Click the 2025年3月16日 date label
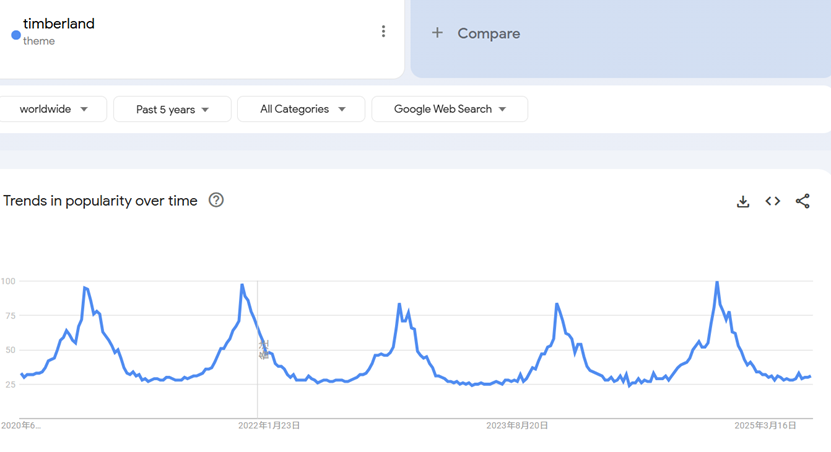The image size is (831, 452). pos(765,426)
